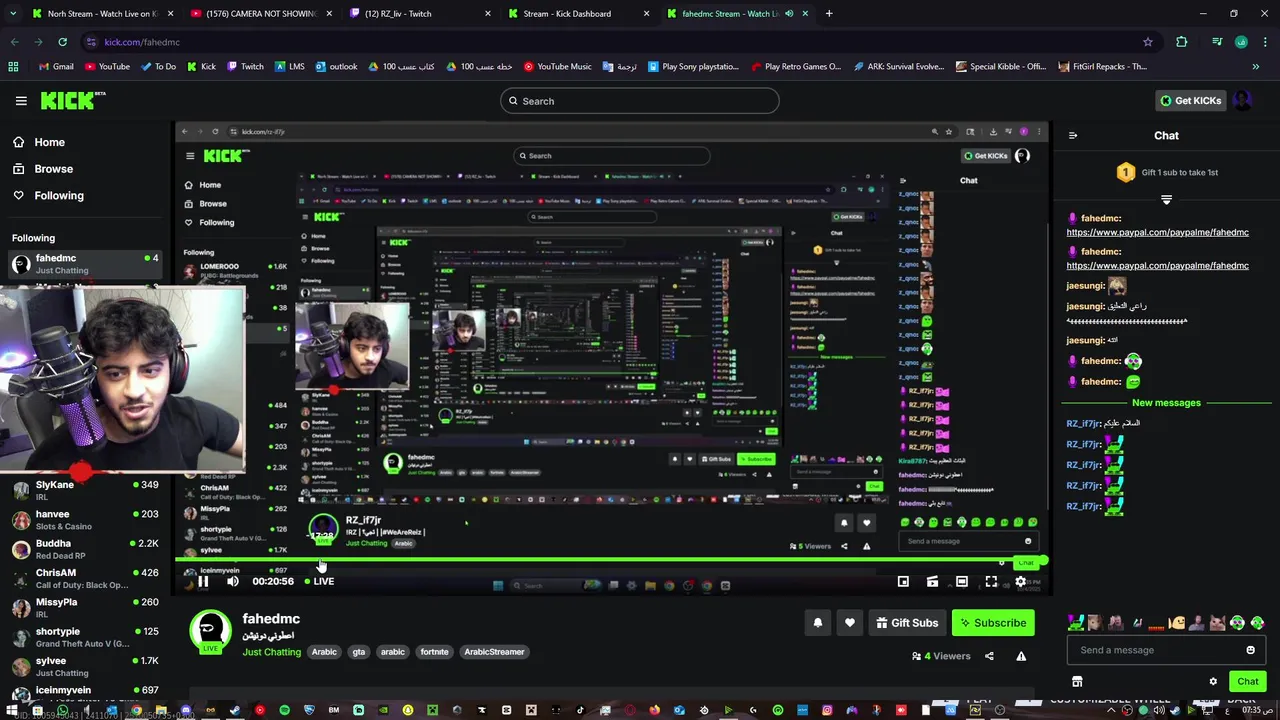Toggle theater mode
1280x720 pixels.
[x=962, y=581]
